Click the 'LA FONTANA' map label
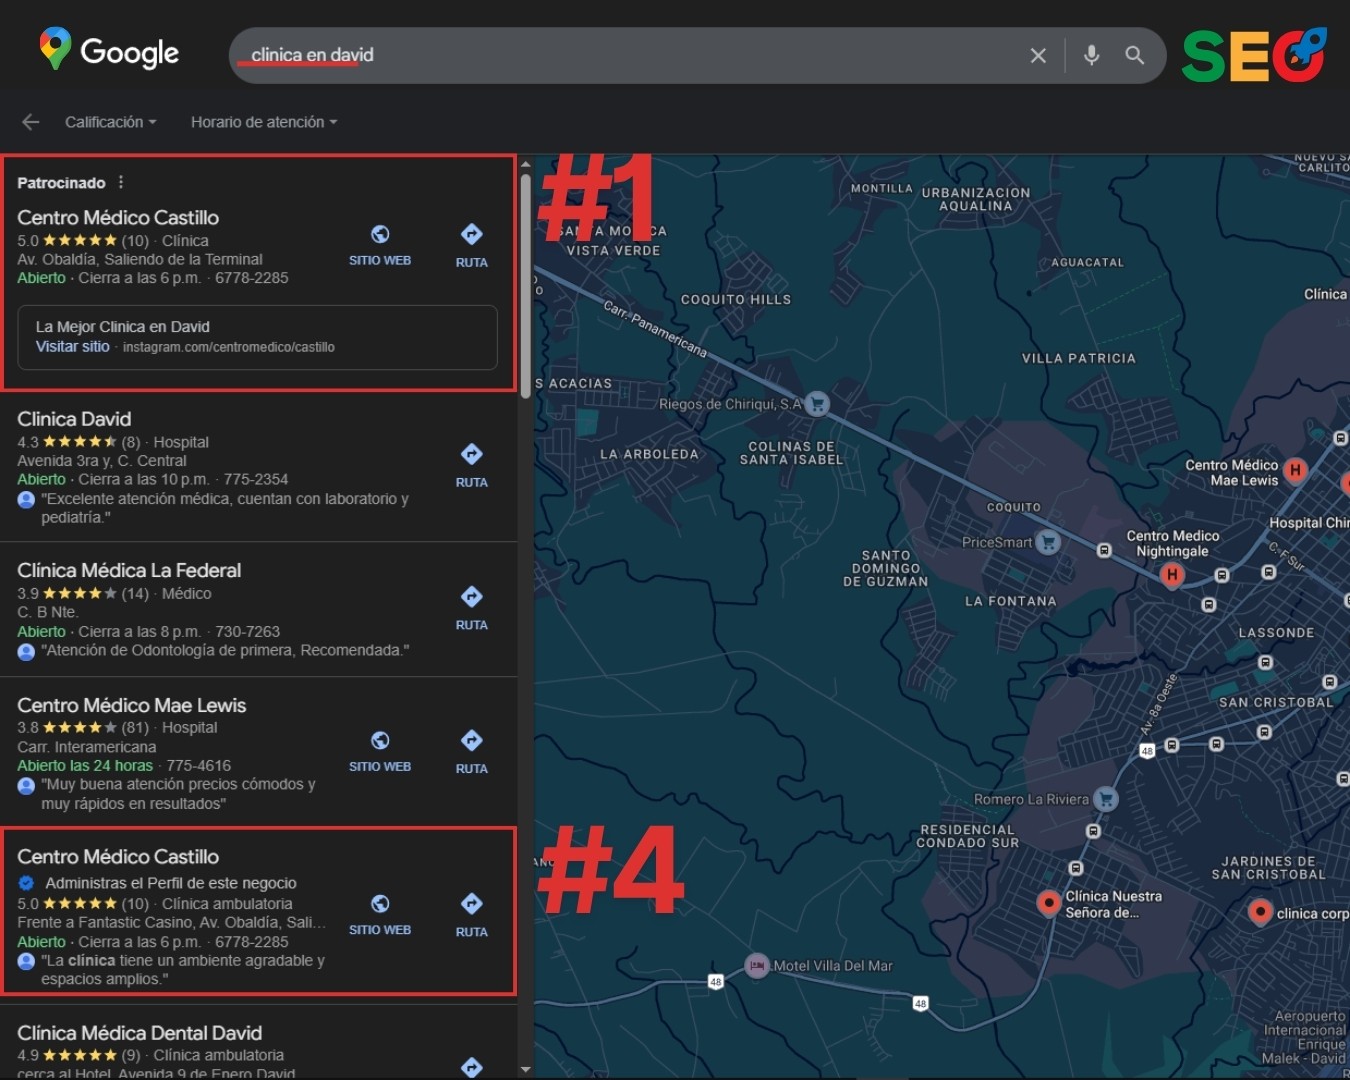Screen dimensions: 1350x1080 coord(1010,601)
